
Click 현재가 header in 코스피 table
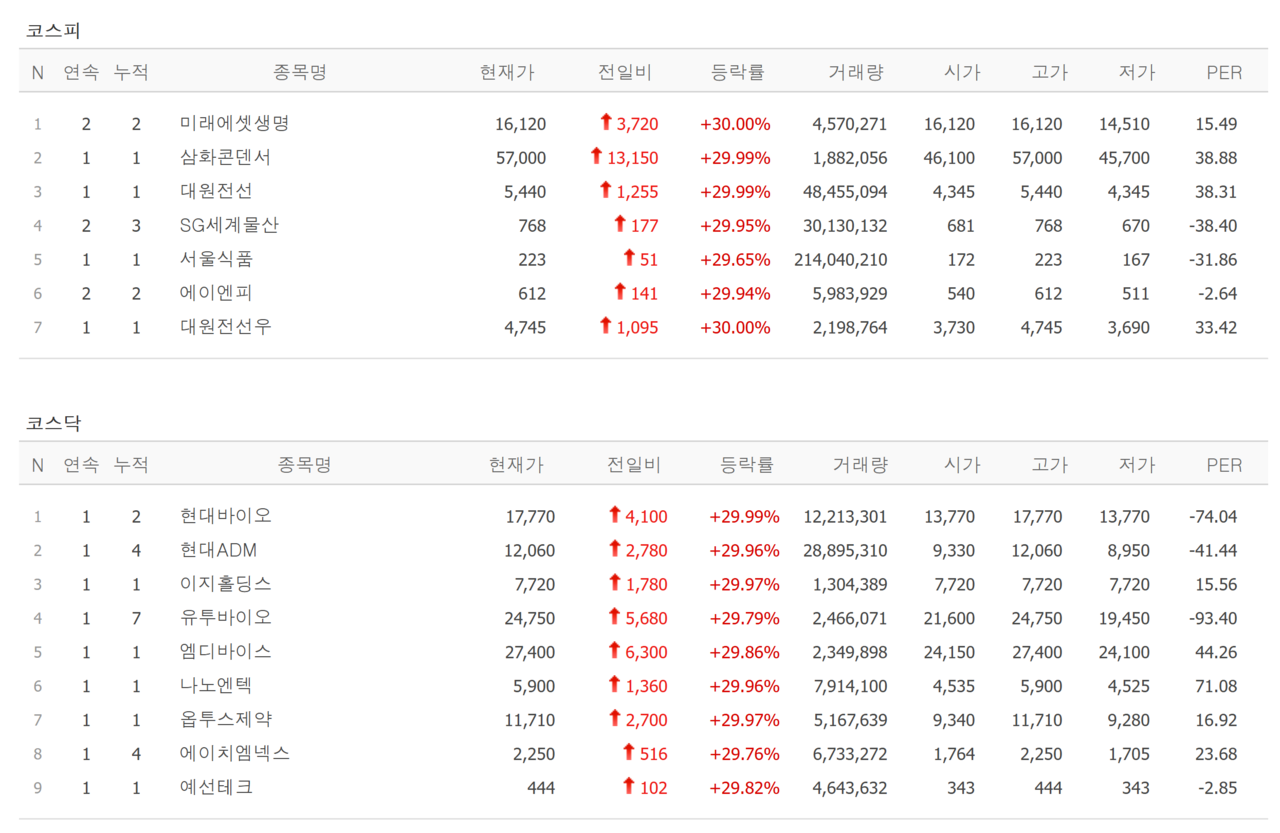pyautogui.click(x=507, y=72)
